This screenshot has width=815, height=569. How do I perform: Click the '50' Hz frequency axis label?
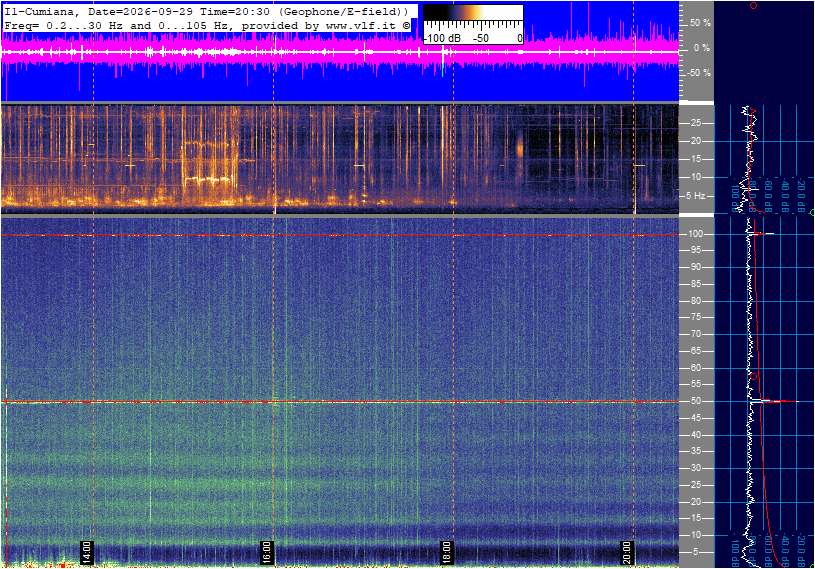[695, 401]
